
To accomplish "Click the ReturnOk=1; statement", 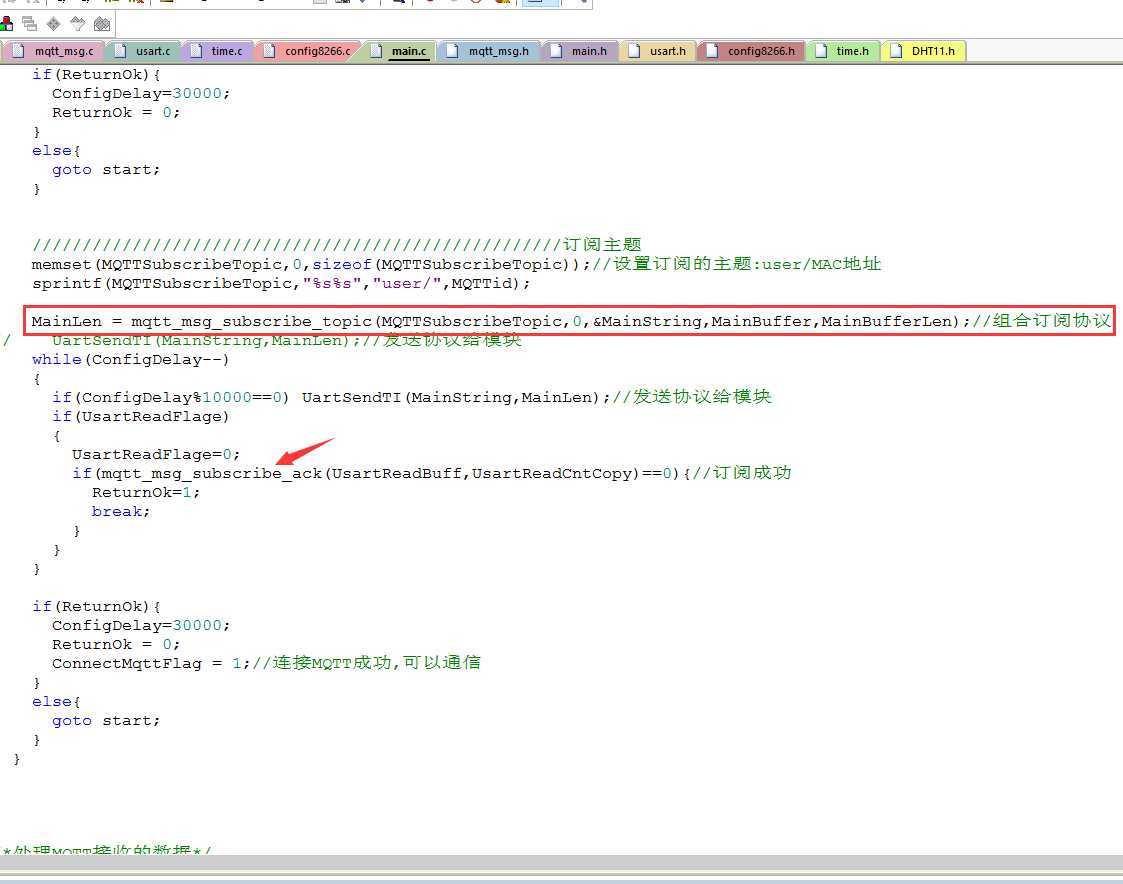I will coord(146,493).
